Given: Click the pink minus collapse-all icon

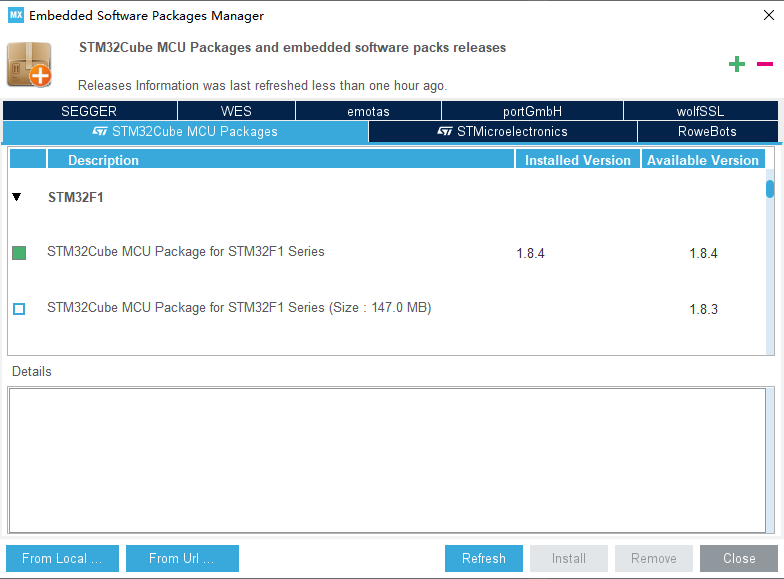Looking at the screenshot, I should pyautogui.click(x=765, y=64).
